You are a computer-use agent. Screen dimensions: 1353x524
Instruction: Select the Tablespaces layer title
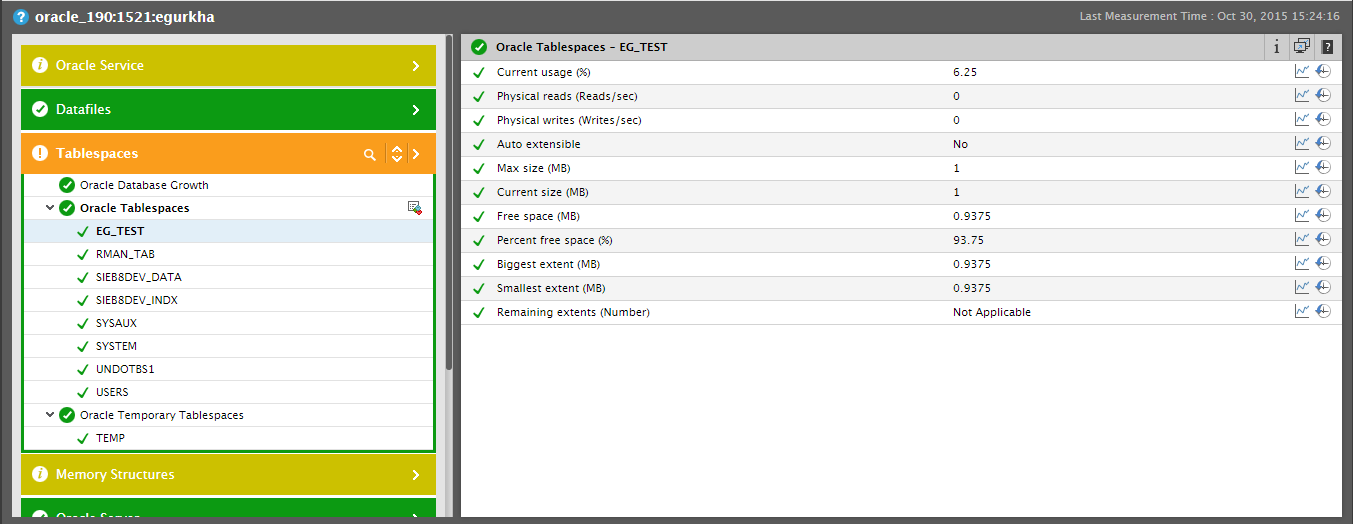click(97, 153)
